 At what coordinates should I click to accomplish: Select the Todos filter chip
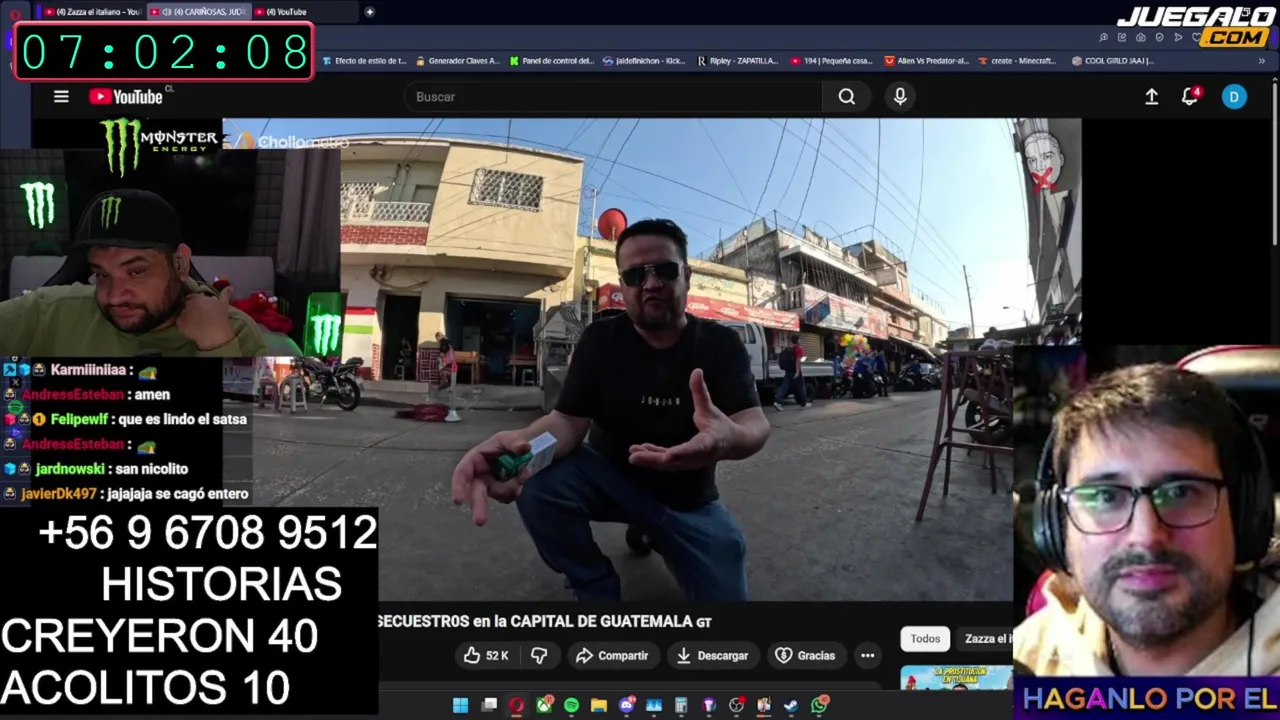click(x=925, y=639)
